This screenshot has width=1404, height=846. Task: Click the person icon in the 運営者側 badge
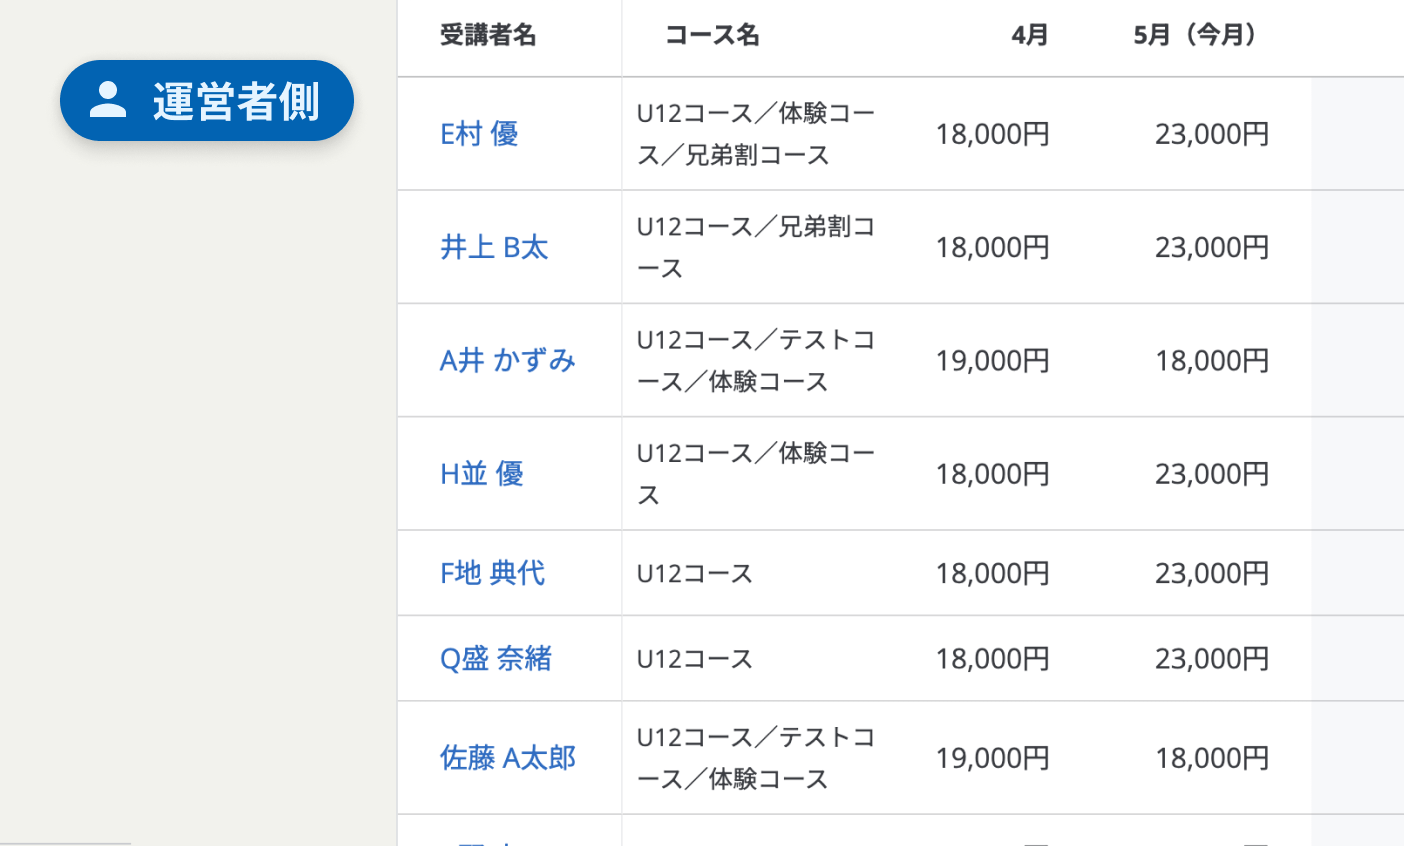pos(108,100)
